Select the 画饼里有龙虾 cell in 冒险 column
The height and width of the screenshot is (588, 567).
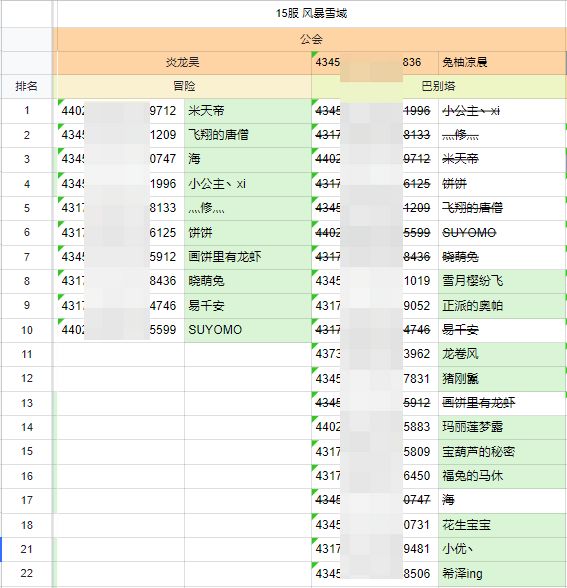pyautogui.click(x=248, y=257)
